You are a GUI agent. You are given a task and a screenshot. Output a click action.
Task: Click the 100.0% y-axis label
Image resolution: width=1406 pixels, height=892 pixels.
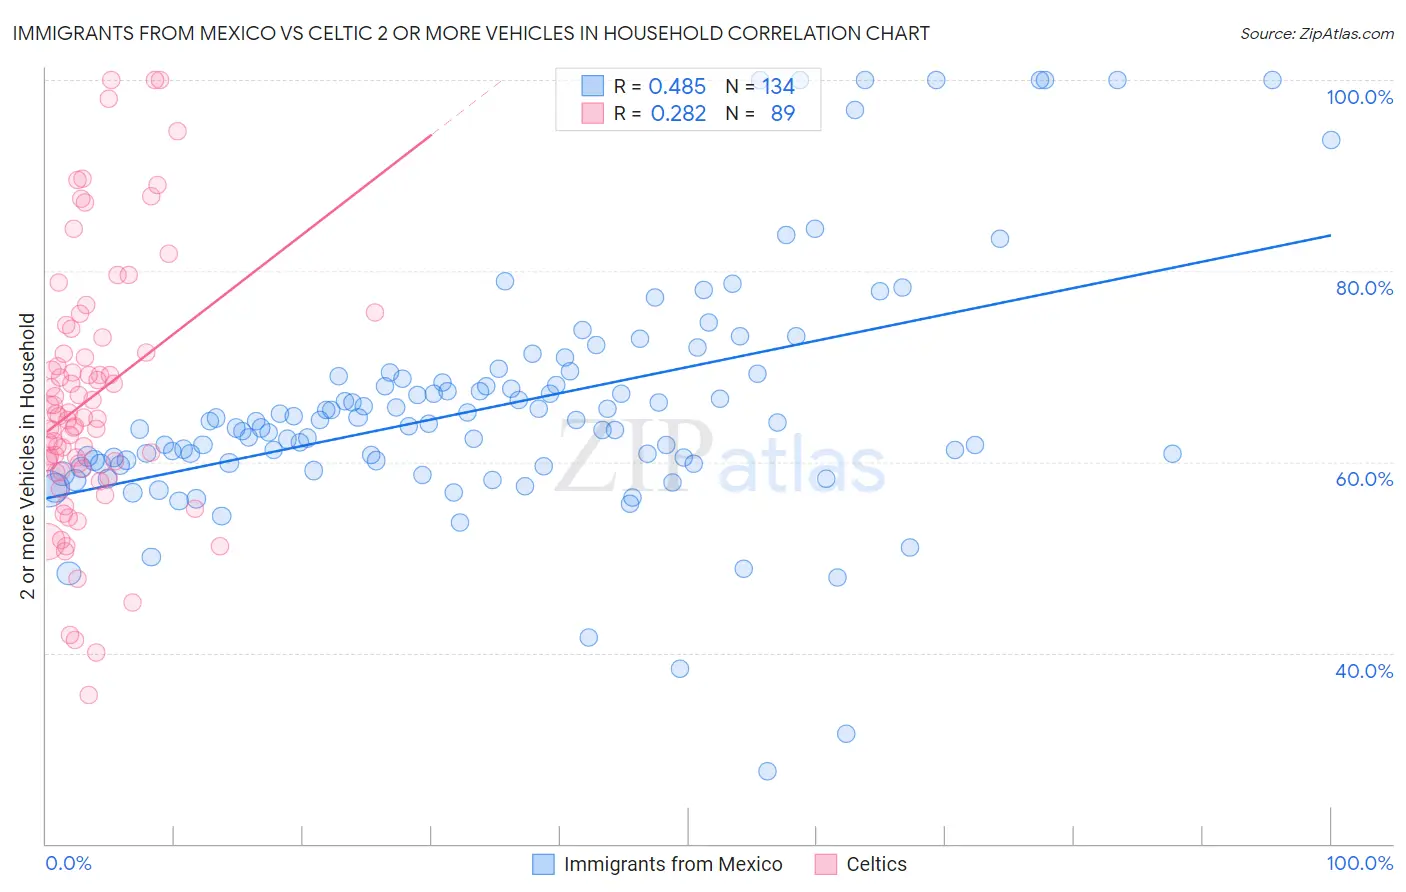(1359, 97)
